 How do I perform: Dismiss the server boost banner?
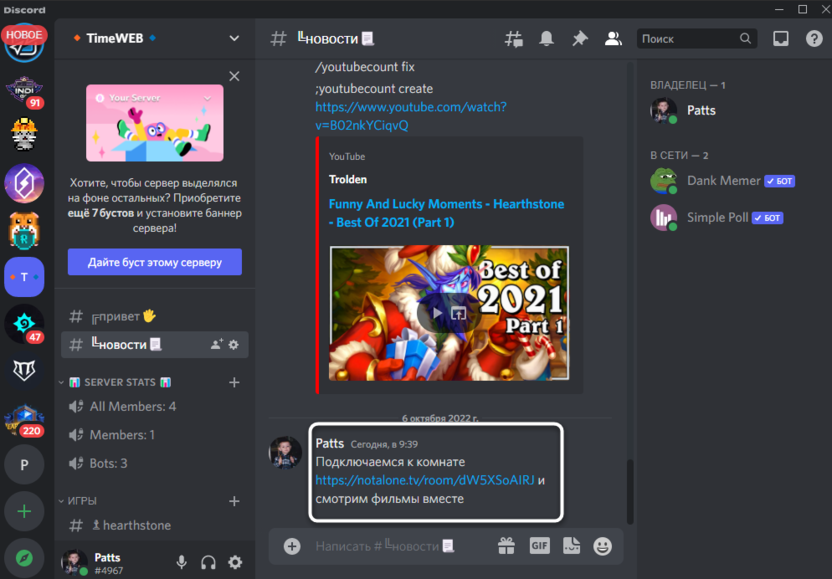234,76
